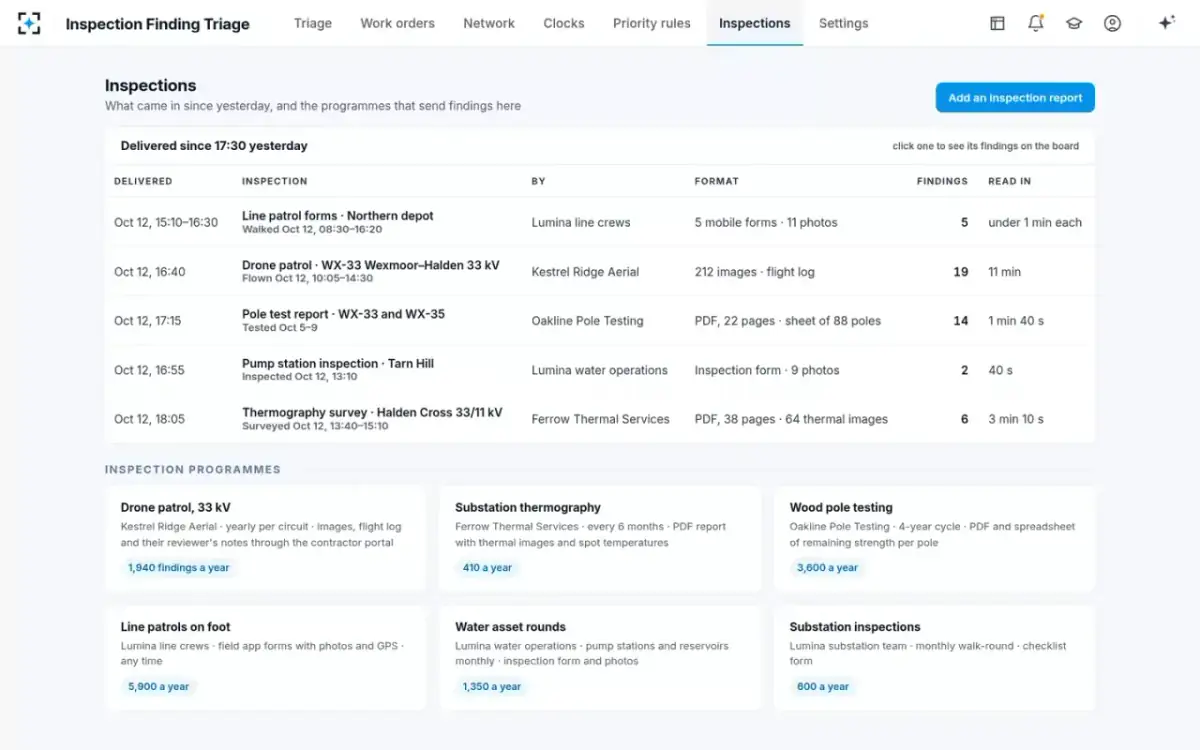Click Ferrow Thermal Services cell
This screenshot has height=750, width=1200.
[x=600, y=419]
